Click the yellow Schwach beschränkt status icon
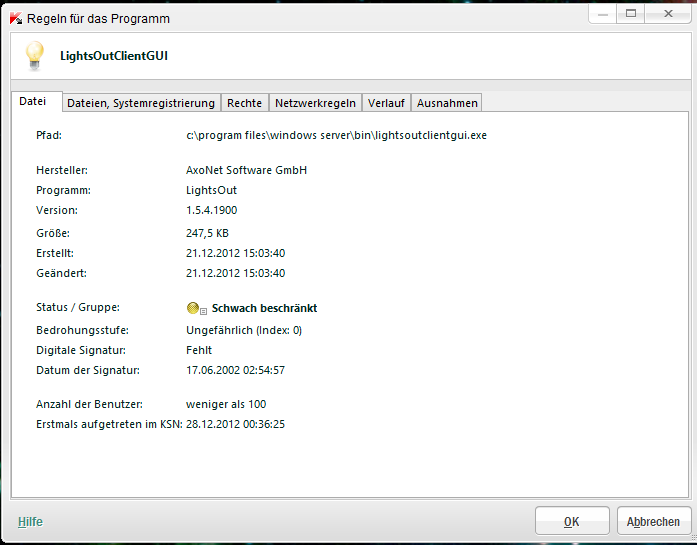The height and width of the screenshot is (545, 697). 192,308
